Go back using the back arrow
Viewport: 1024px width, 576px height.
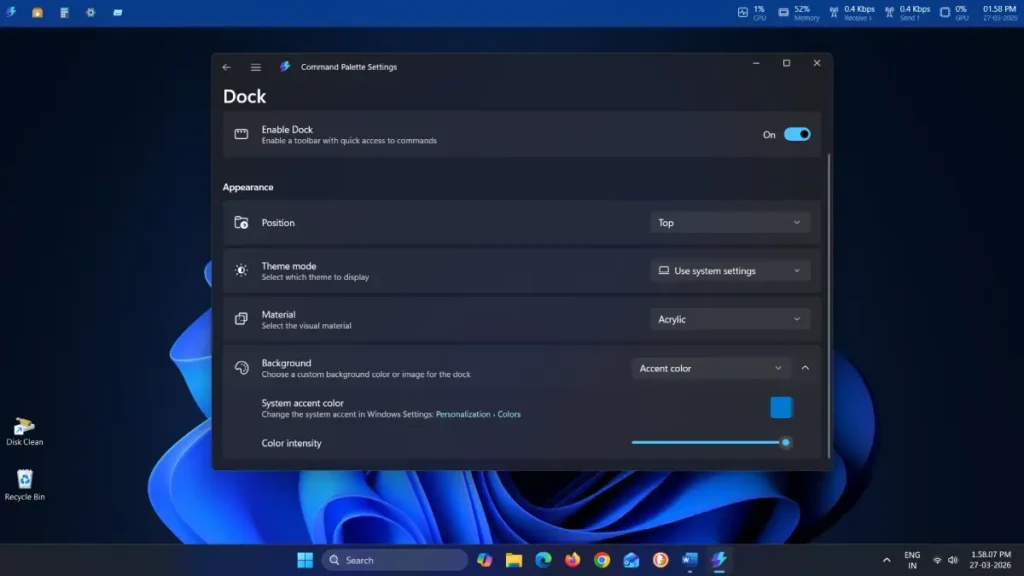click(227, 66)
